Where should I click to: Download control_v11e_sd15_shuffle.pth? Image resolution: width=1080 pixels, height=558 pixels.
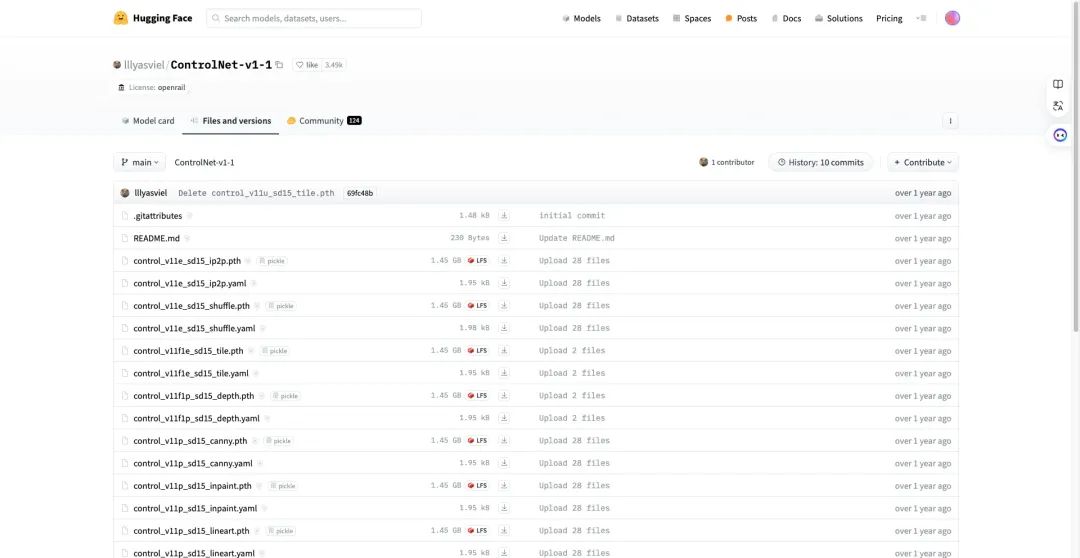click(504, 306)
